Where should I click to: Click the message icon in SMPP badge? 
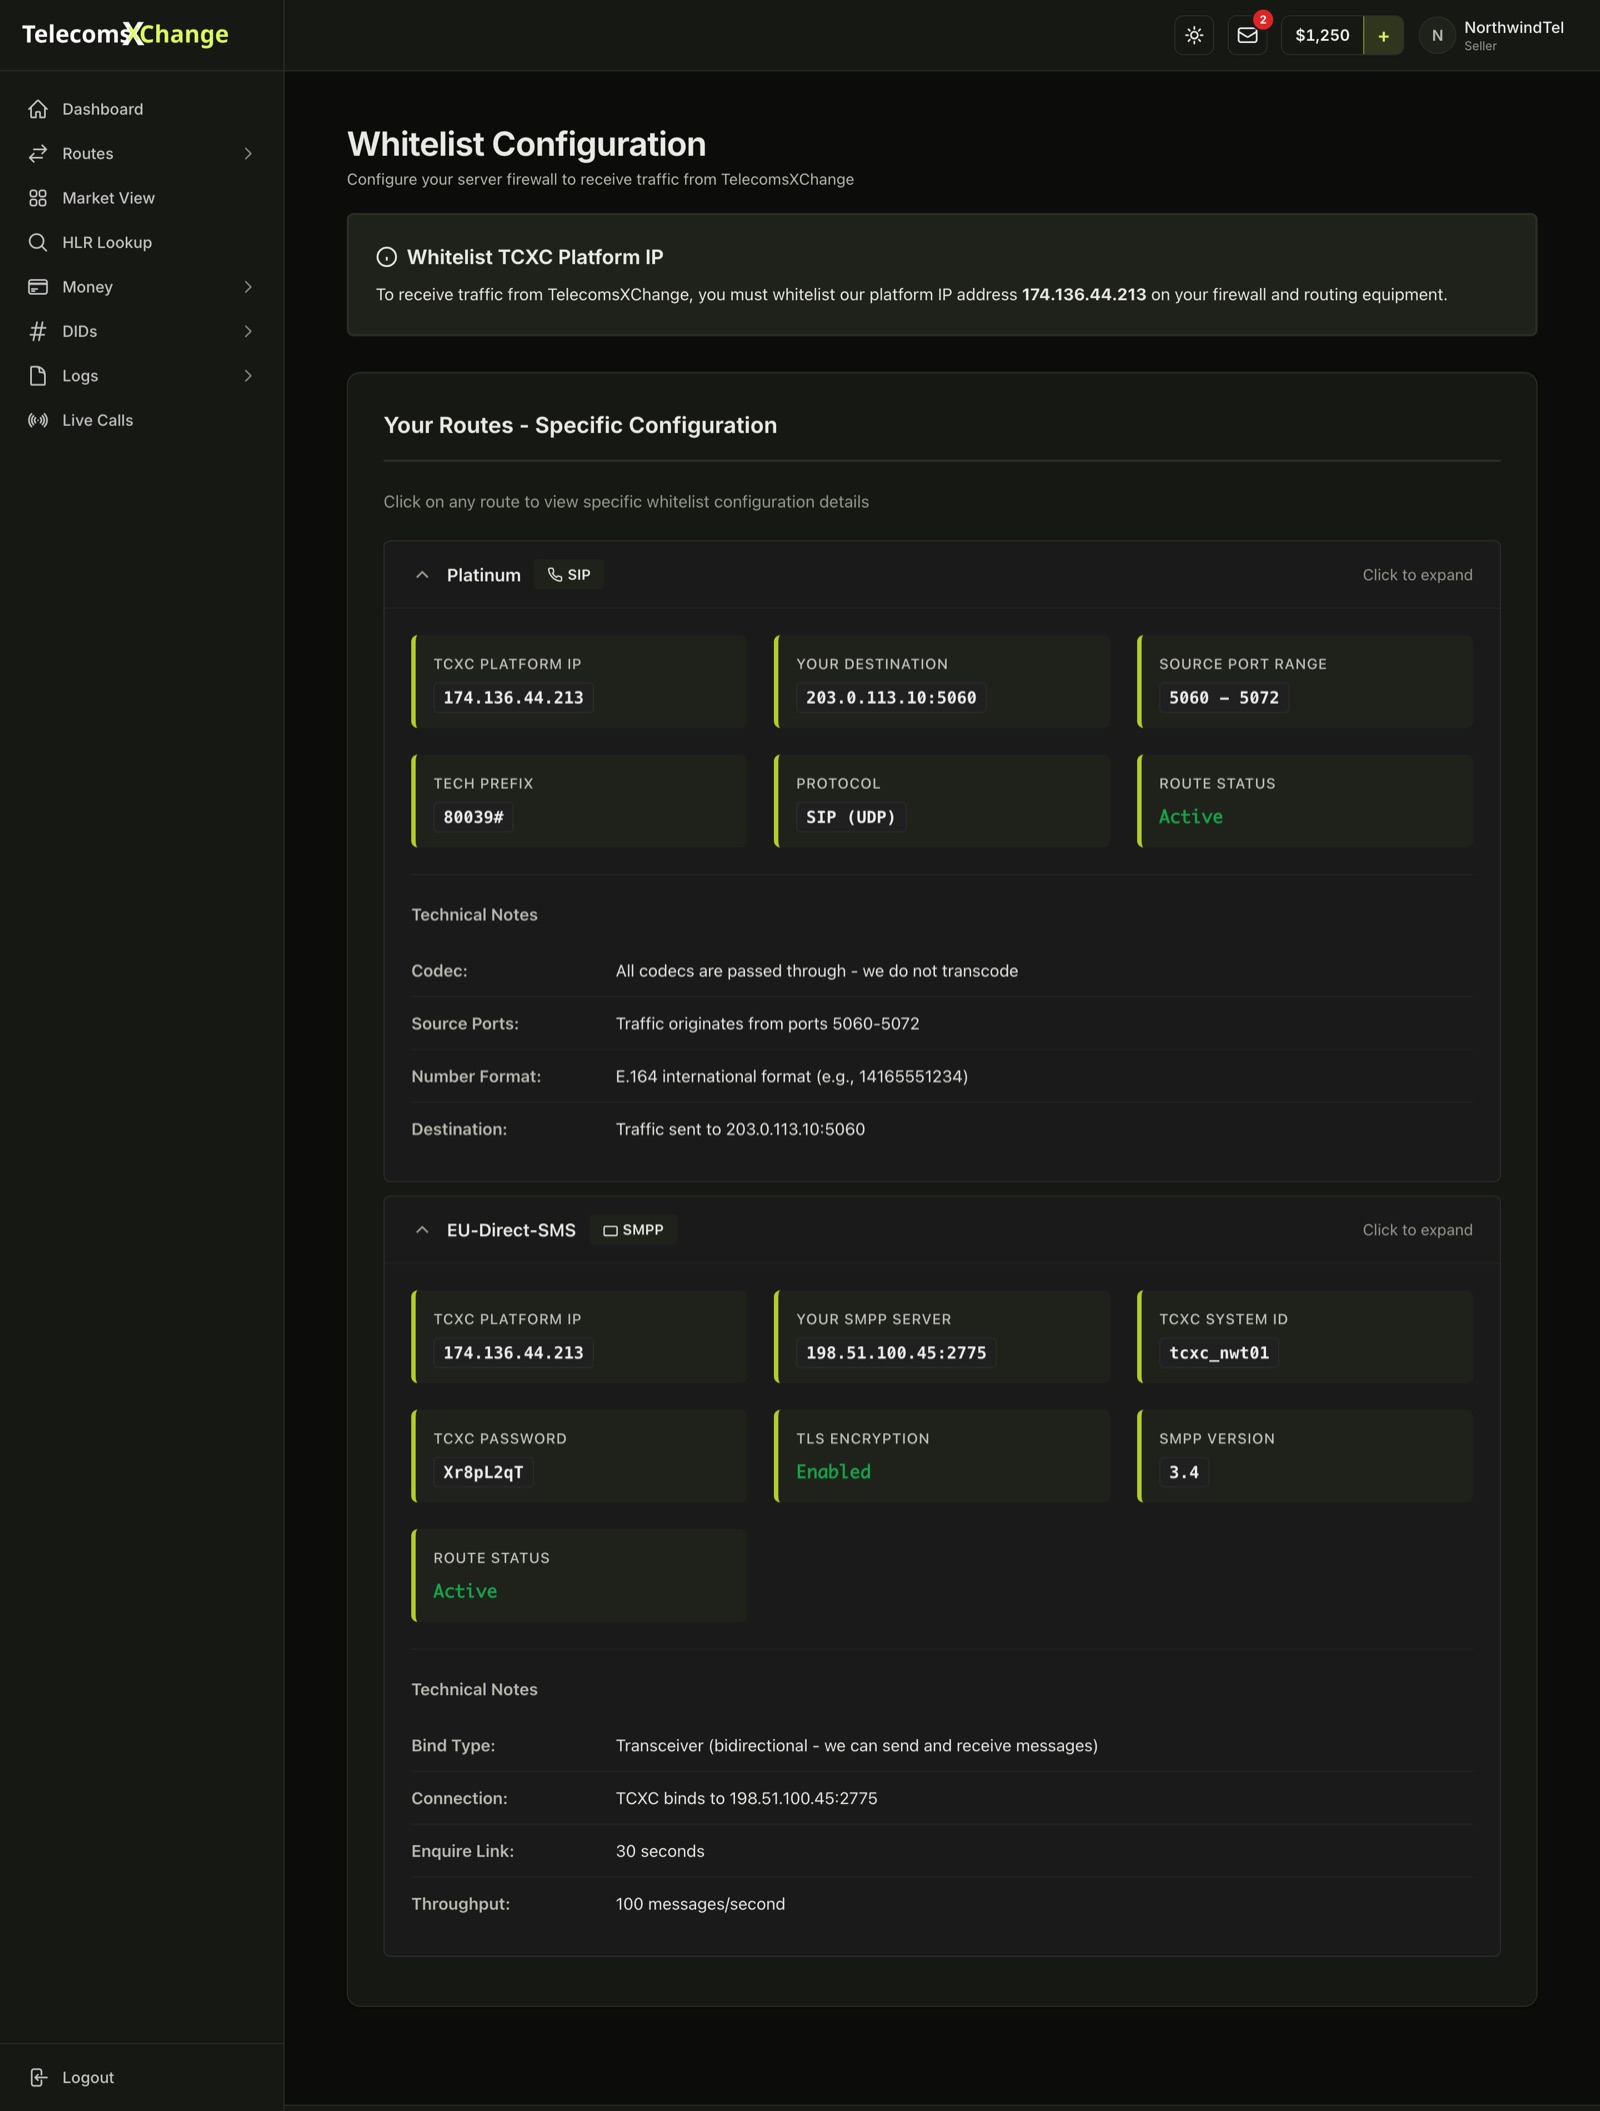pyautogui.click(x=610, y=1230)
